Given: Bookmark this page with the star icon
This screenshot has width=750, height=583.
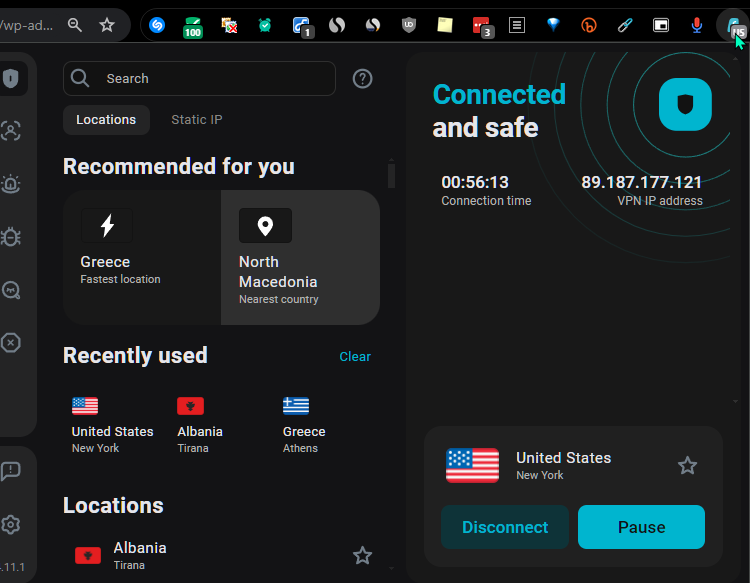Looking at the screenshot, I should (107, 25).
